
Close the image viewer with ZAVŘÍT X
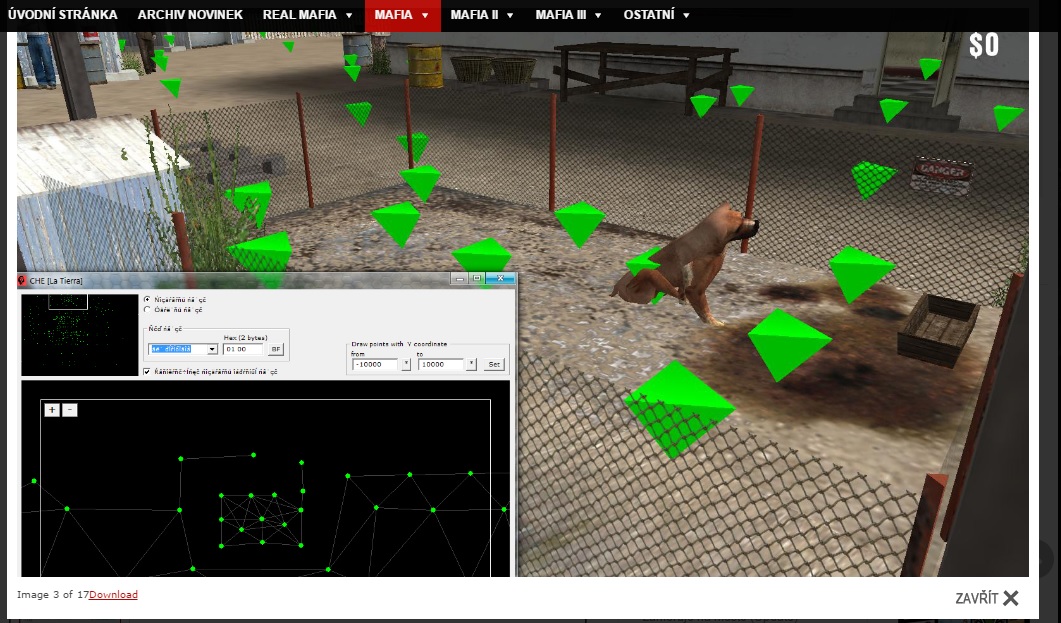pos(986,598)
